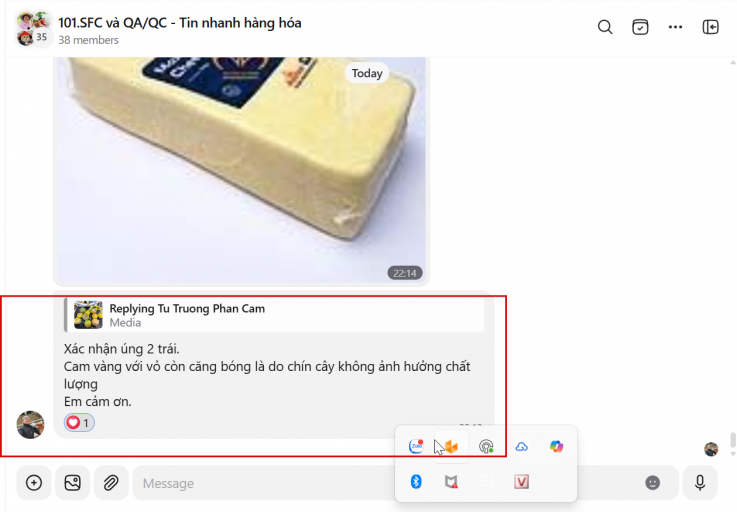Viewport: 737px width, 512px height.
Task: Open the conversation search
Action: pyautogui.click(x=605, y=27)
